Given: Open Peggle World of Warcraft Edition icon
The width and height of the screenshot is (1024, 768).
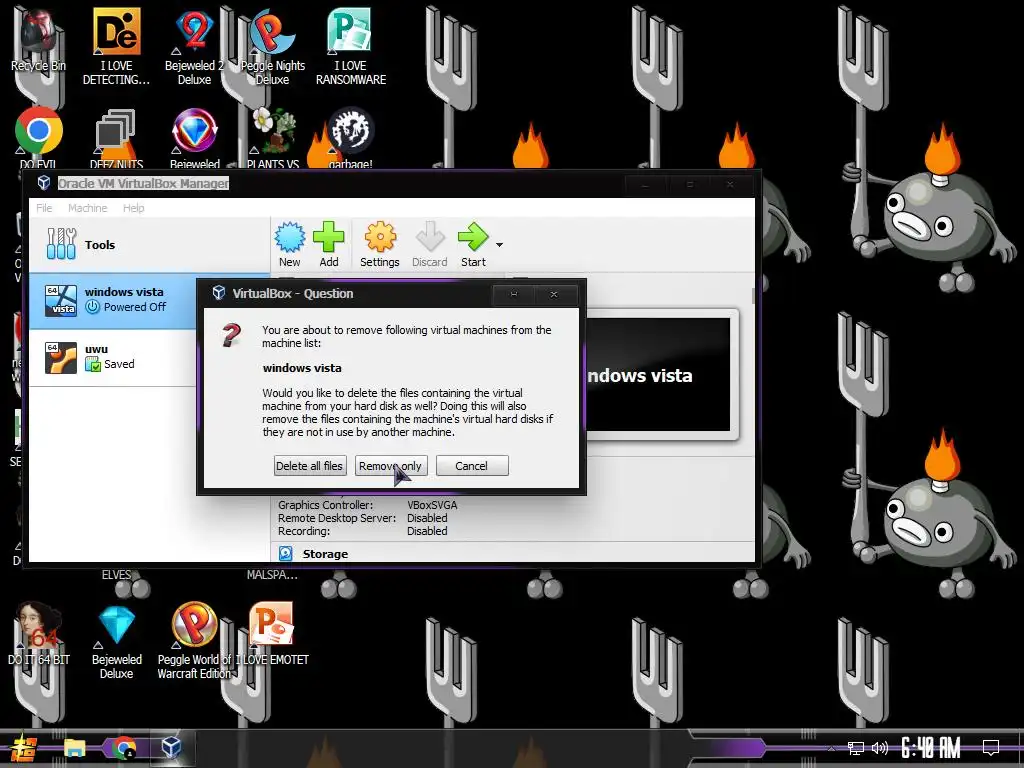Looking at the screenshot, I should tap(194, 640).
